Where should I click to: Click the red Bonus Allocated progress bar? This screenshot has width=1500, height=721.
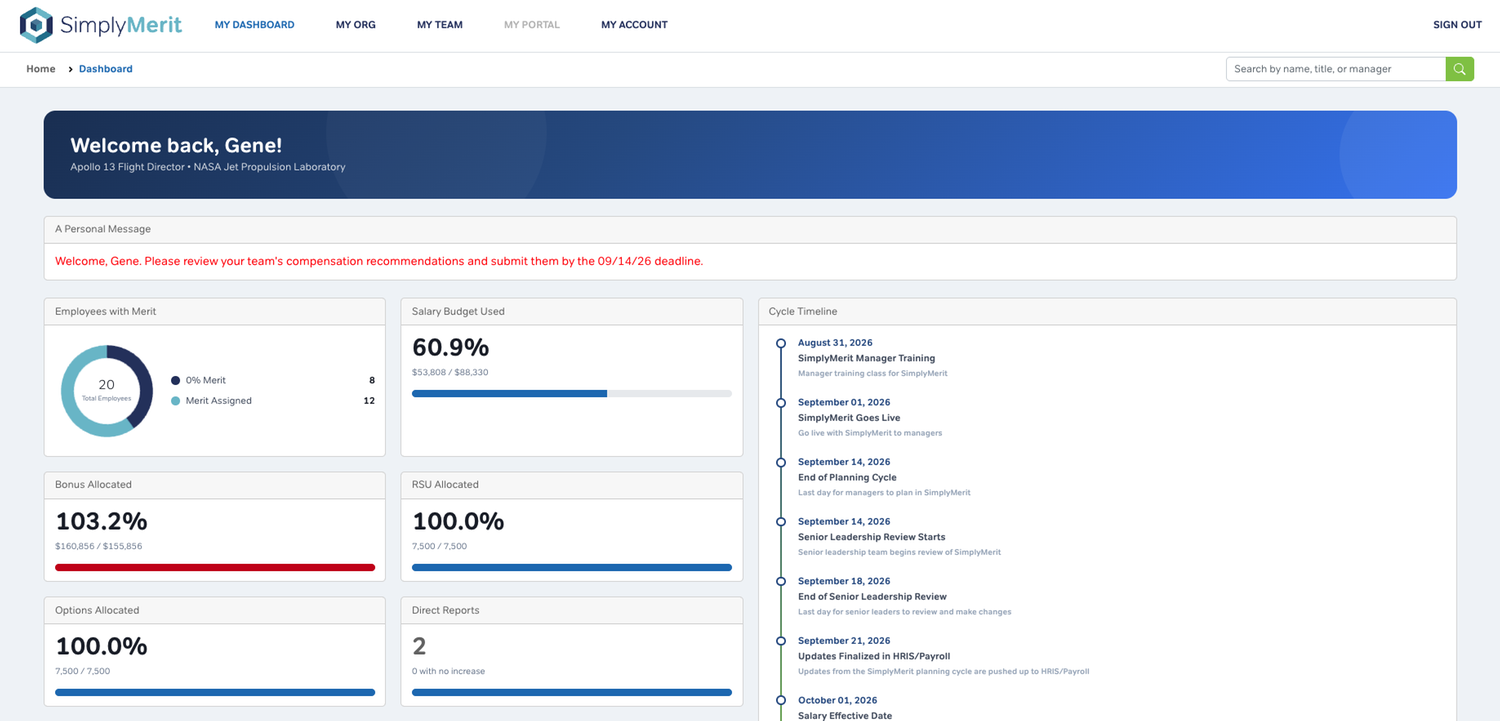point(215,567)
